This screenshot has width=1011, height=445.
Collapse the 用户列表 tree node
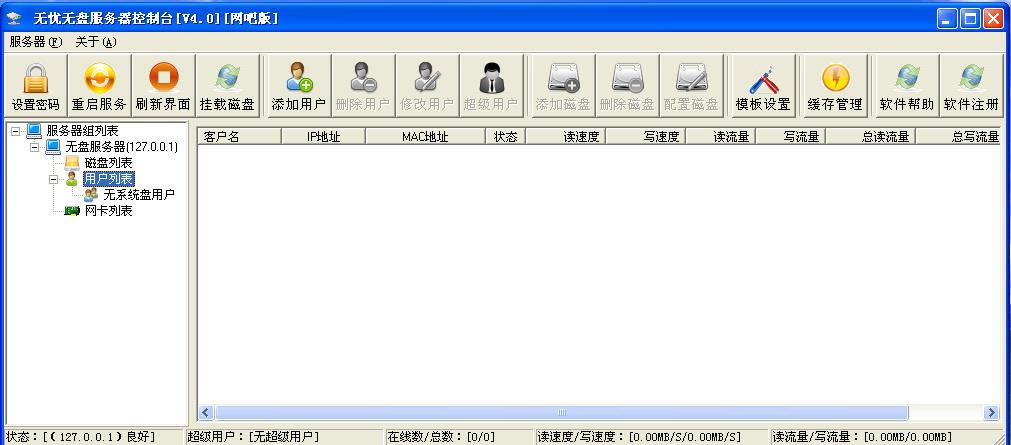pos(54,179)
